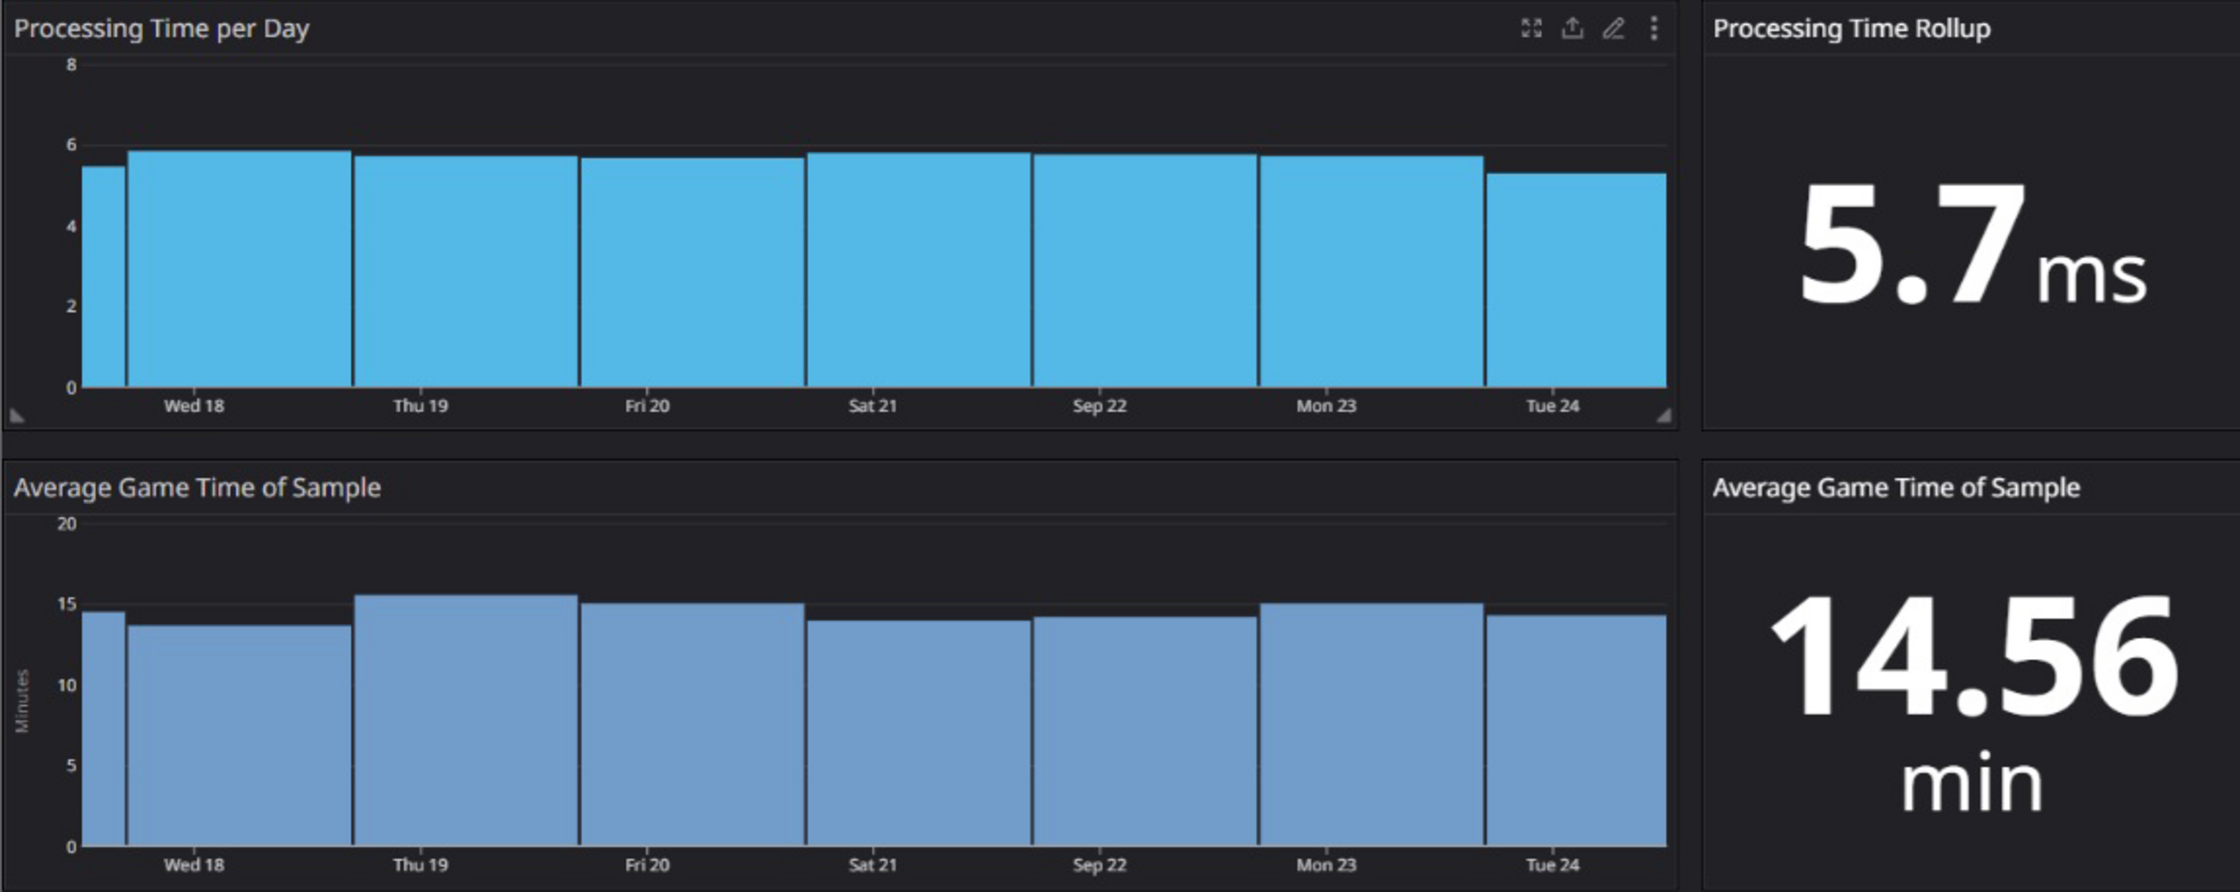Click Sep 22 bar in Processing Time chart
This screenshot has height=892, width=2240.
click(x=1145, y=270)
